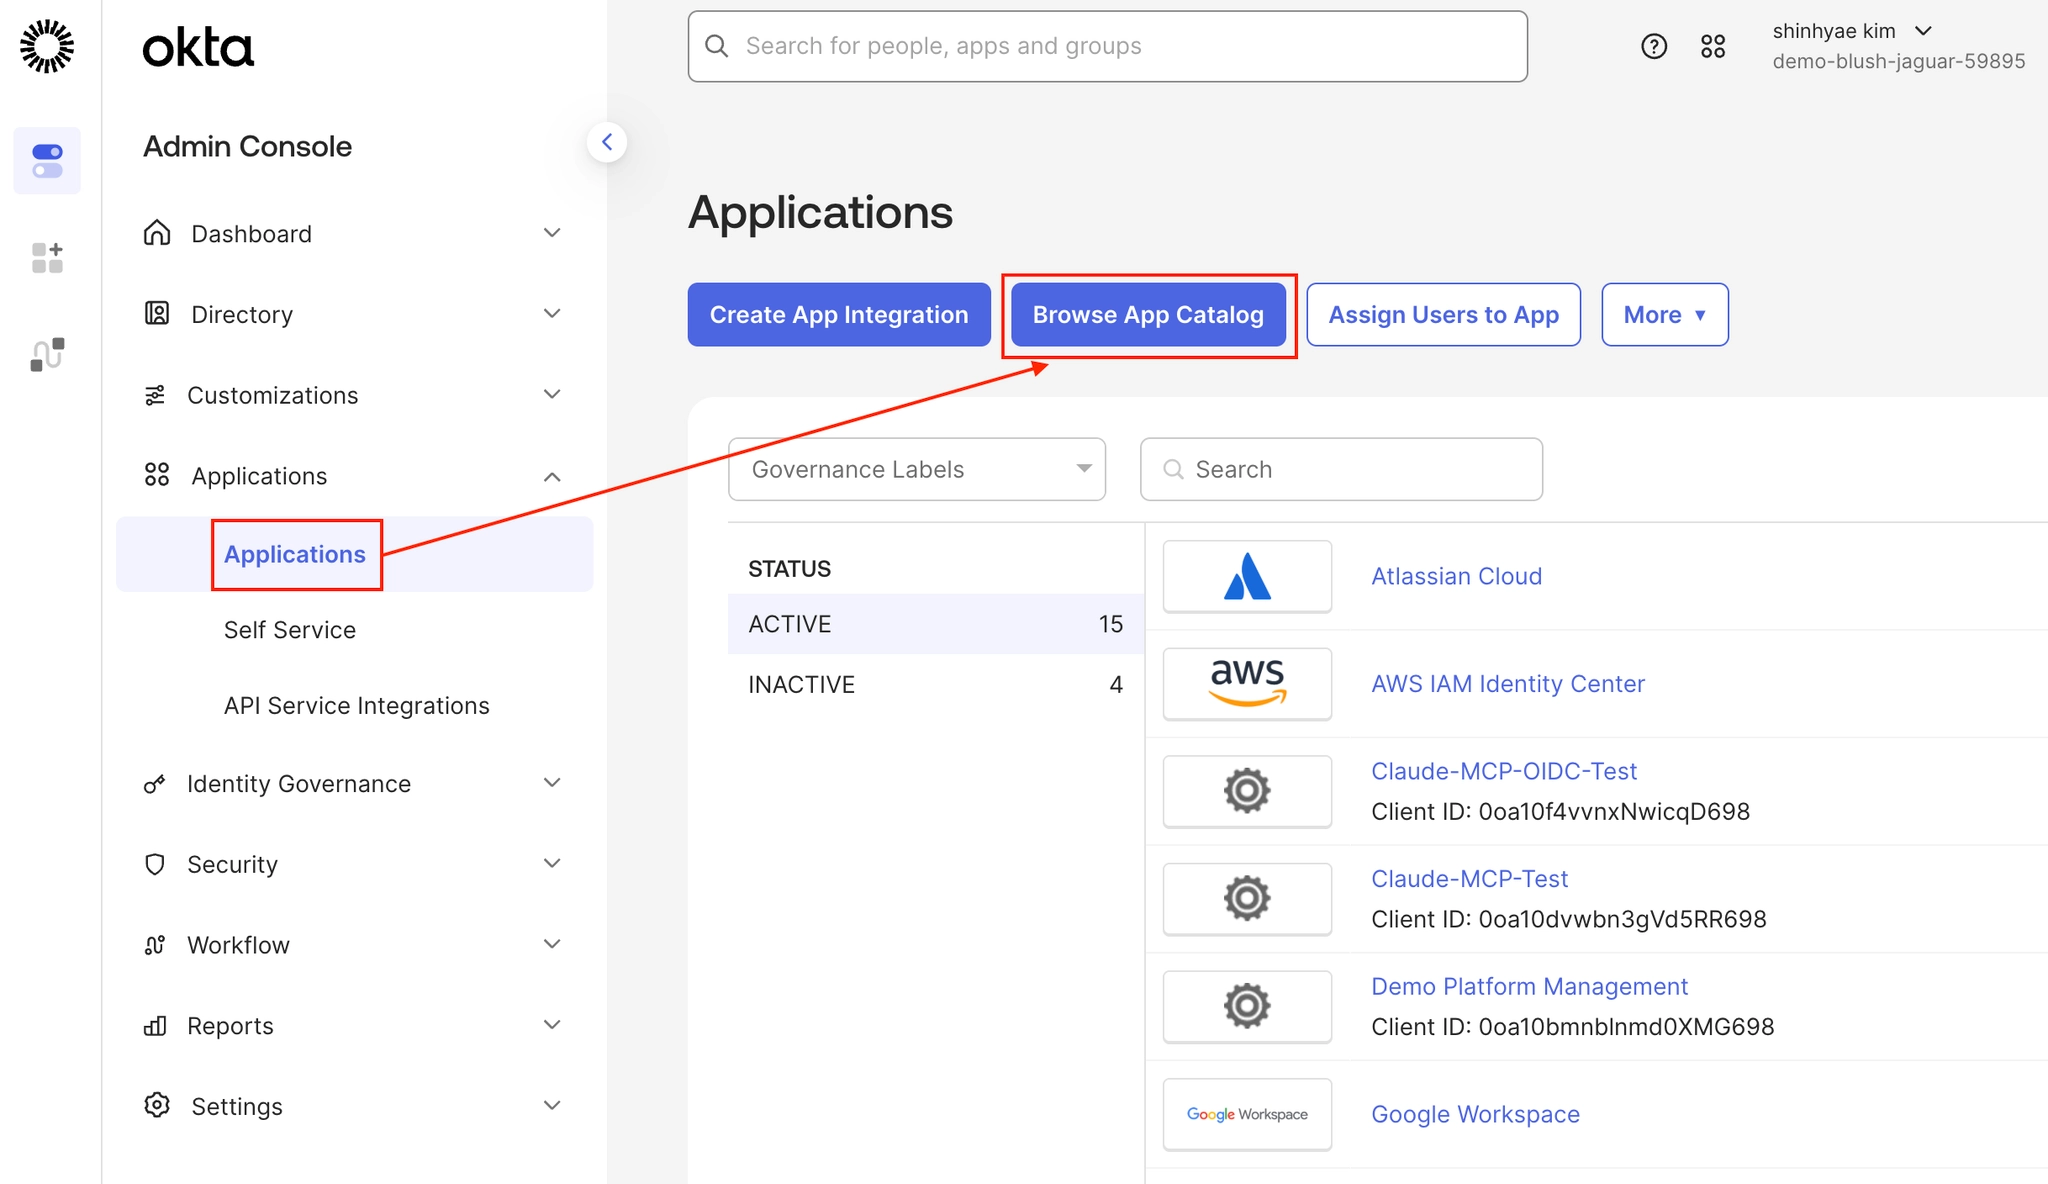Select the toggle-style icon in left rail
This screenshot has width=2048, height=1184.
[x=47, y=160]
